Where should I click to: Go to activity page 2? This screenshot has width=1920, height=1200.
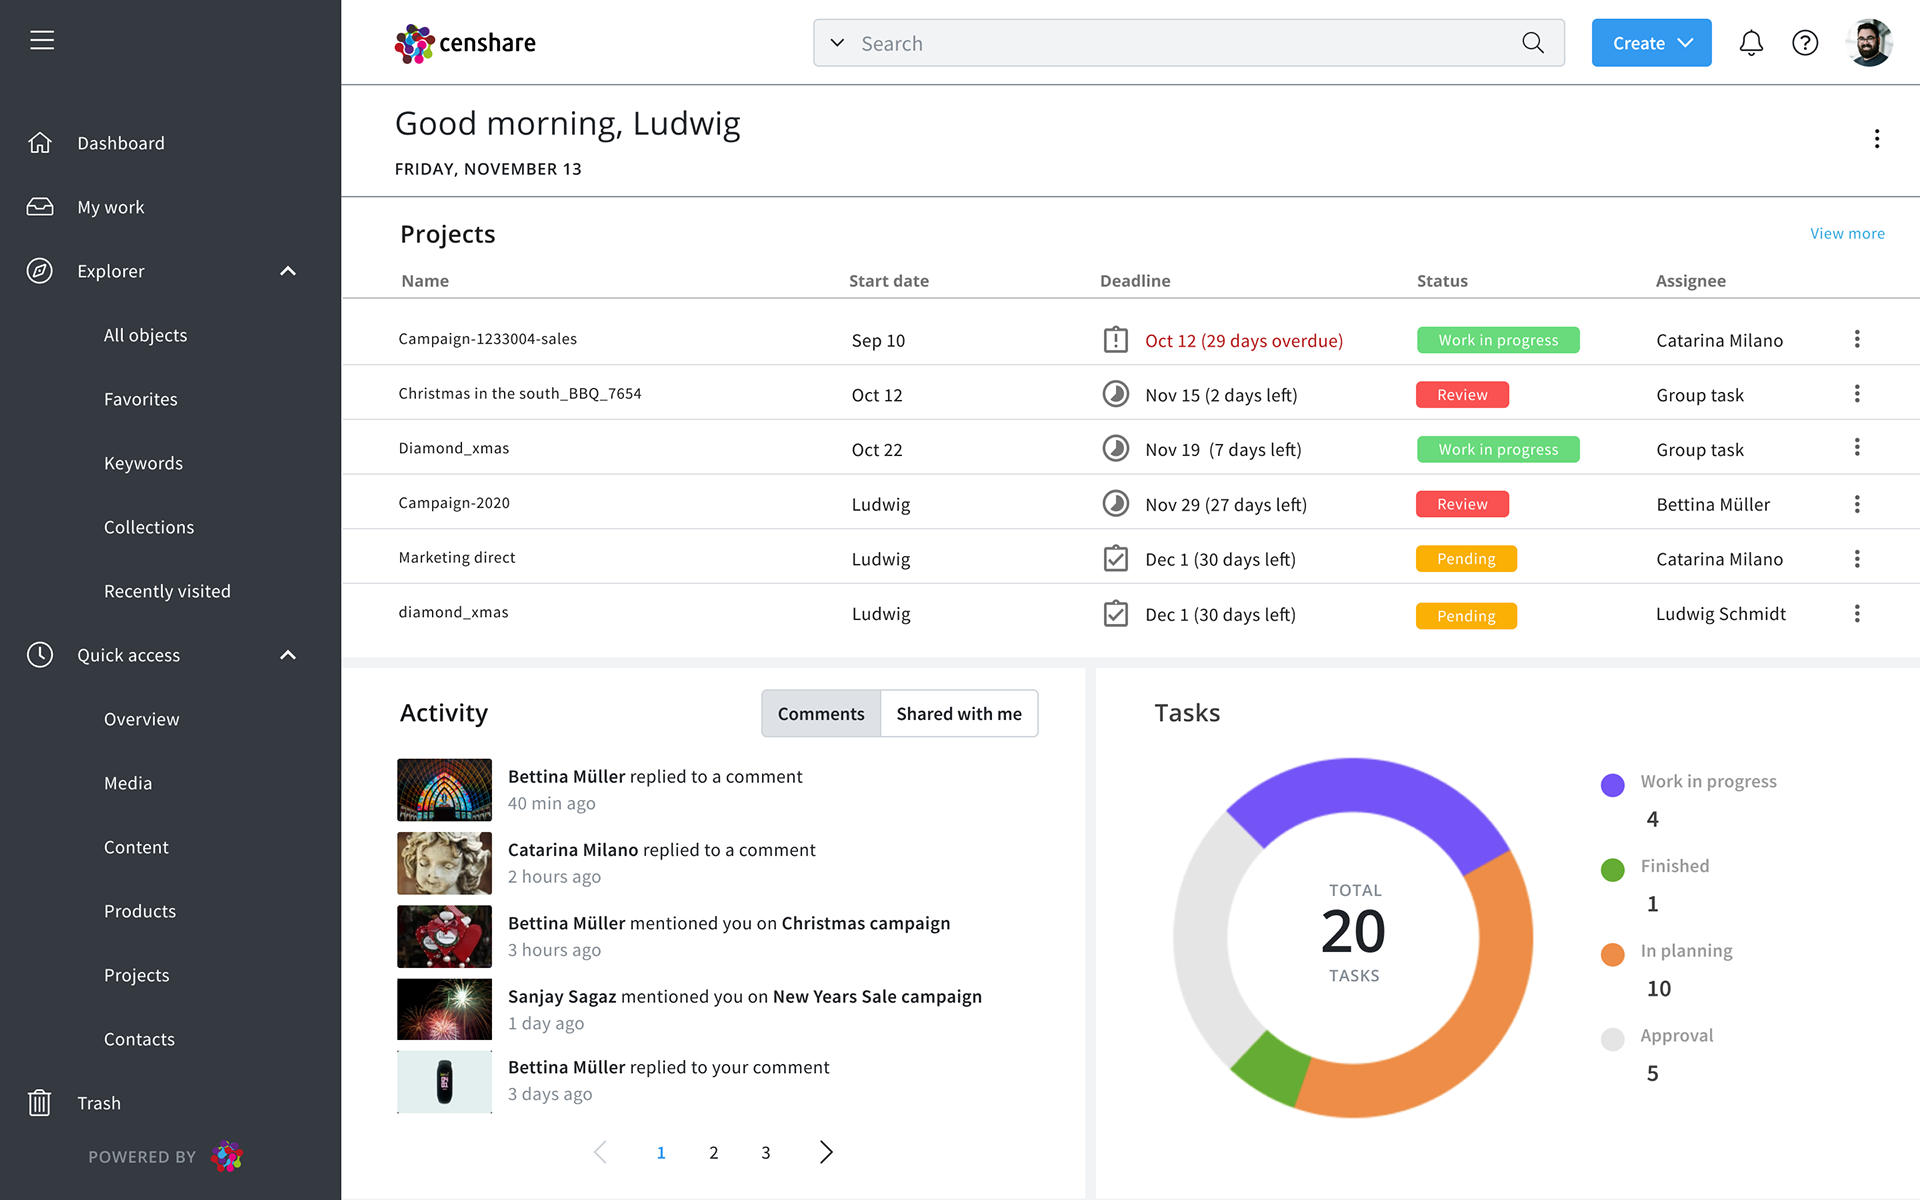[713, 1152]
